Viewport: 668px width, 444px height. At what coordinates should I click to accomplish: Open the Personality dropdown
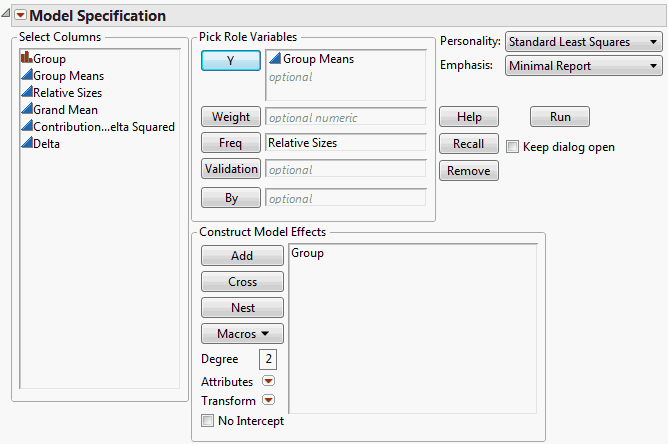coord(584,41)
